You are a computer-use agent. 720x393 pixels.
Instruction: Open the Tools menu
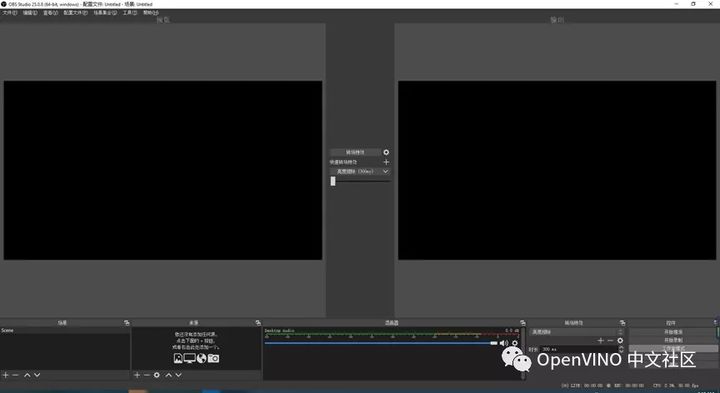(x=130, y=13)
